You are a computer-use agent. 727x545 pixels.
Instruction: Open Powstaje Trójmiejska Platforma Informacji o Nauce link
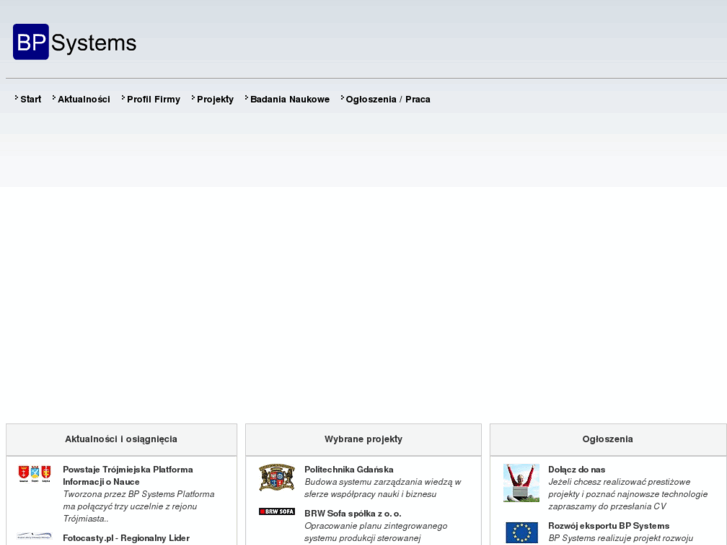click(x=128, y=475)
